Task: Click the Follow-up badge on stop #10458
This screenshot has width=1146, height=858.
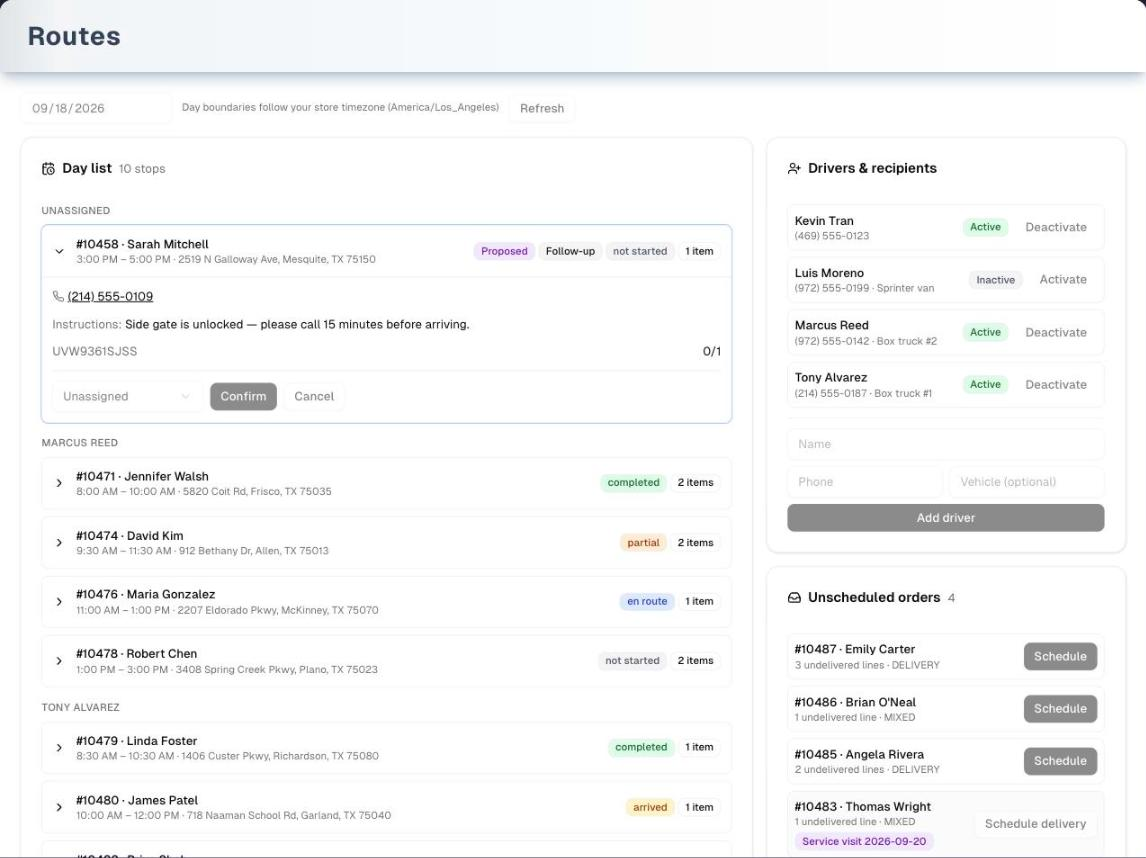Action: (570, 251)
